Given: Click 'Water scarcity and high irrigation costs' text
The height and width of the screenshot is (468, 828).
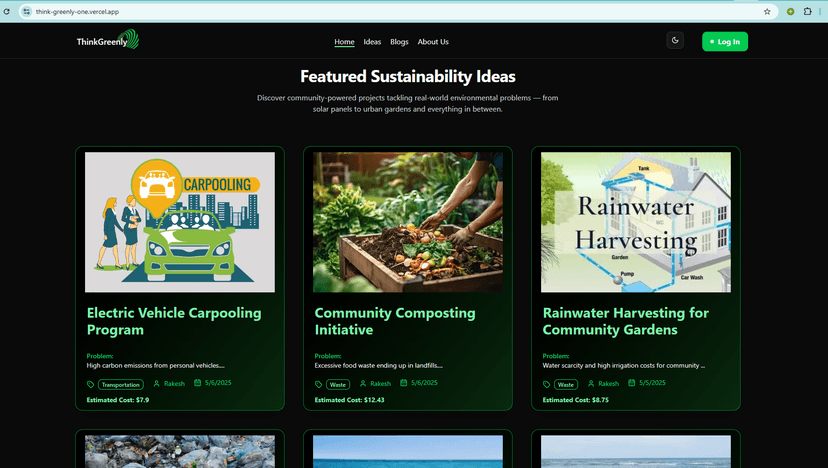Looking at the screenshot, I should pos(624,366).
